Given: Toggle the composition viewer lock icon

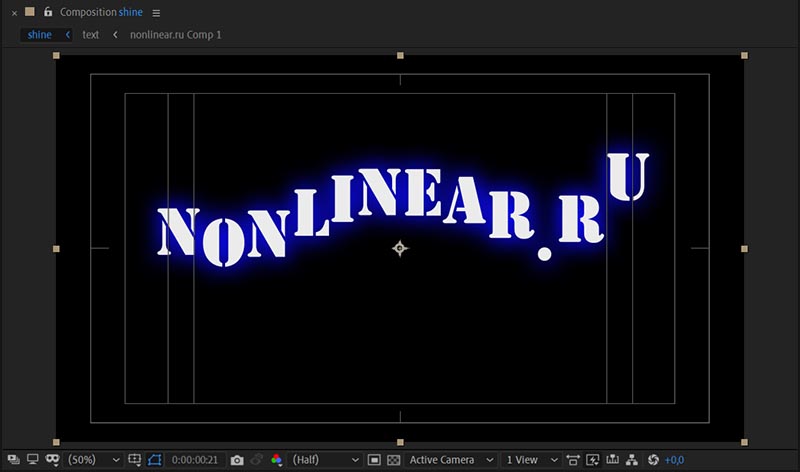Looking at the screenshot, I should pos(48,11).
